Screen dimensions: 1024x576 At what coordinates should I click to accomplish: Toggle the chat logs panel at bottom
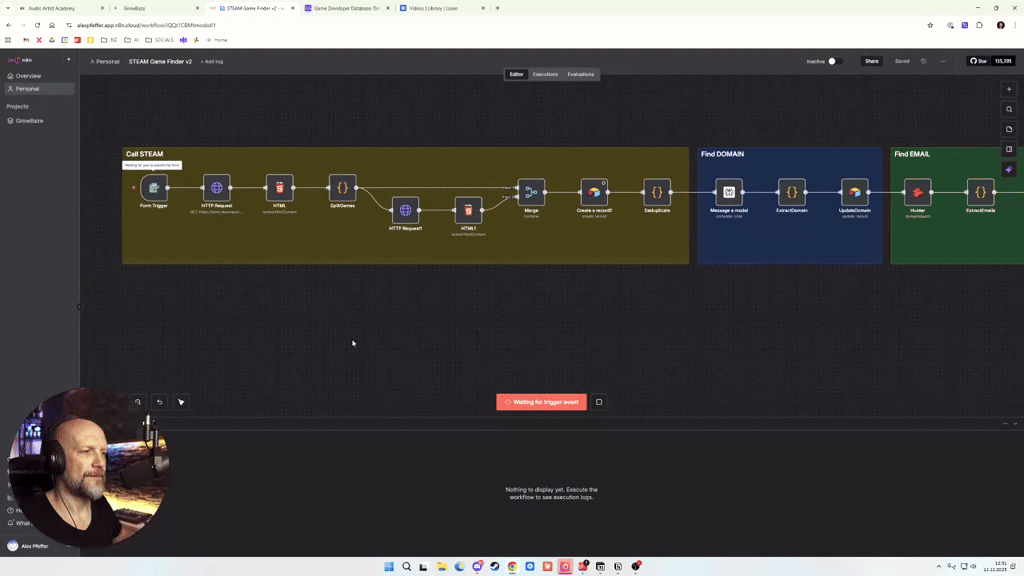coord(1013,422)
